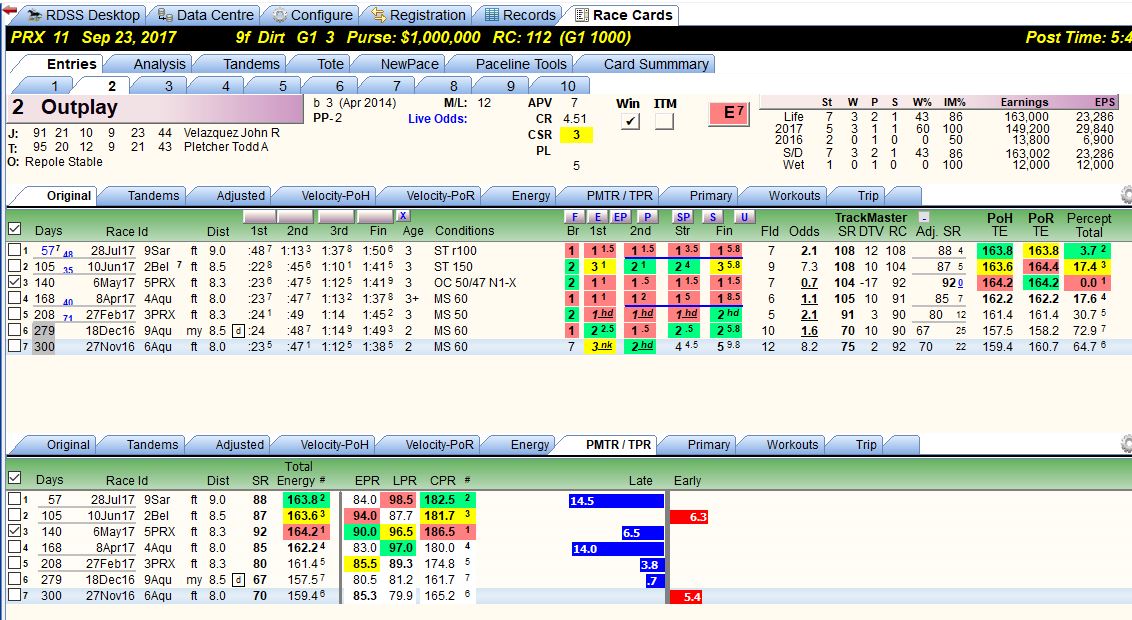Toggle the select-all checkbox in upper Days header
Image resolution: width=1132 pixels, height=620 pixels.
click(14, 230)
